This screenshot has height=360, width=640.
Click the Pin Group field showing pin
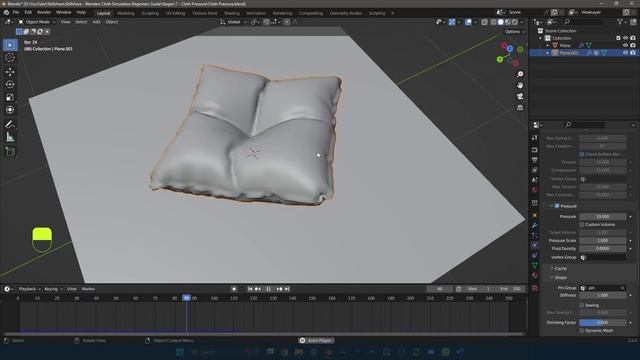[x=602, y=288]
